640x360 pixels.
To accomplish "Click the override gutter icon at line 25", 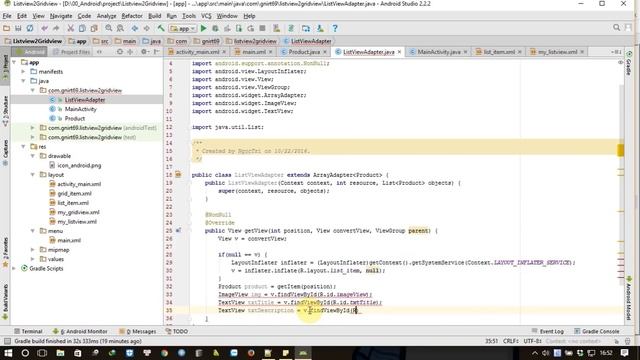I will click(x=178, y=231).
